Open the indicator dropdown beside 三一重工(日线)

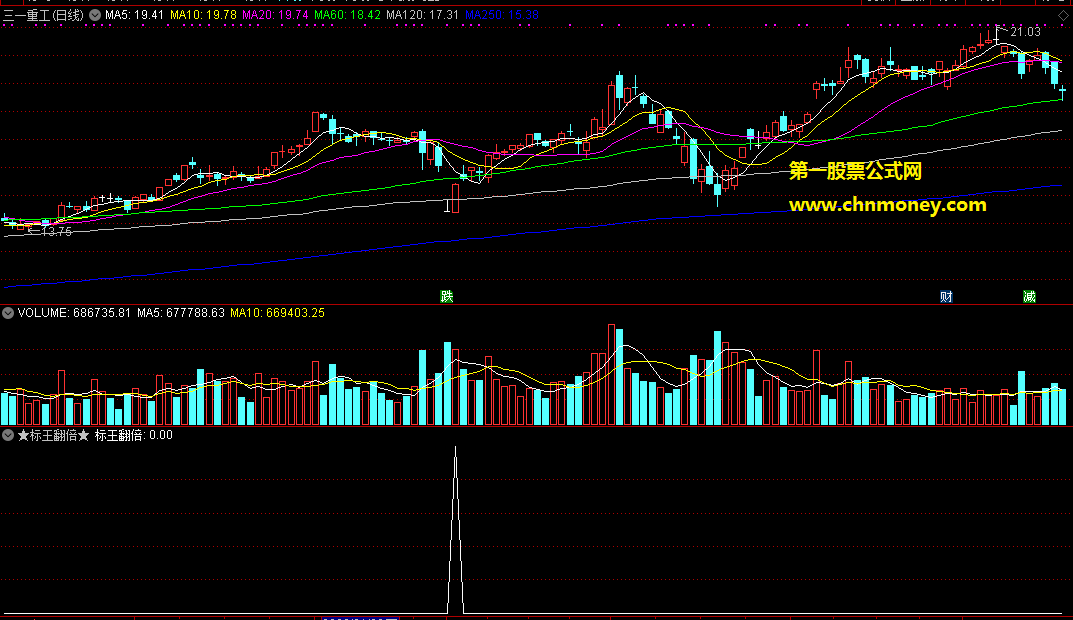(95, 15)
